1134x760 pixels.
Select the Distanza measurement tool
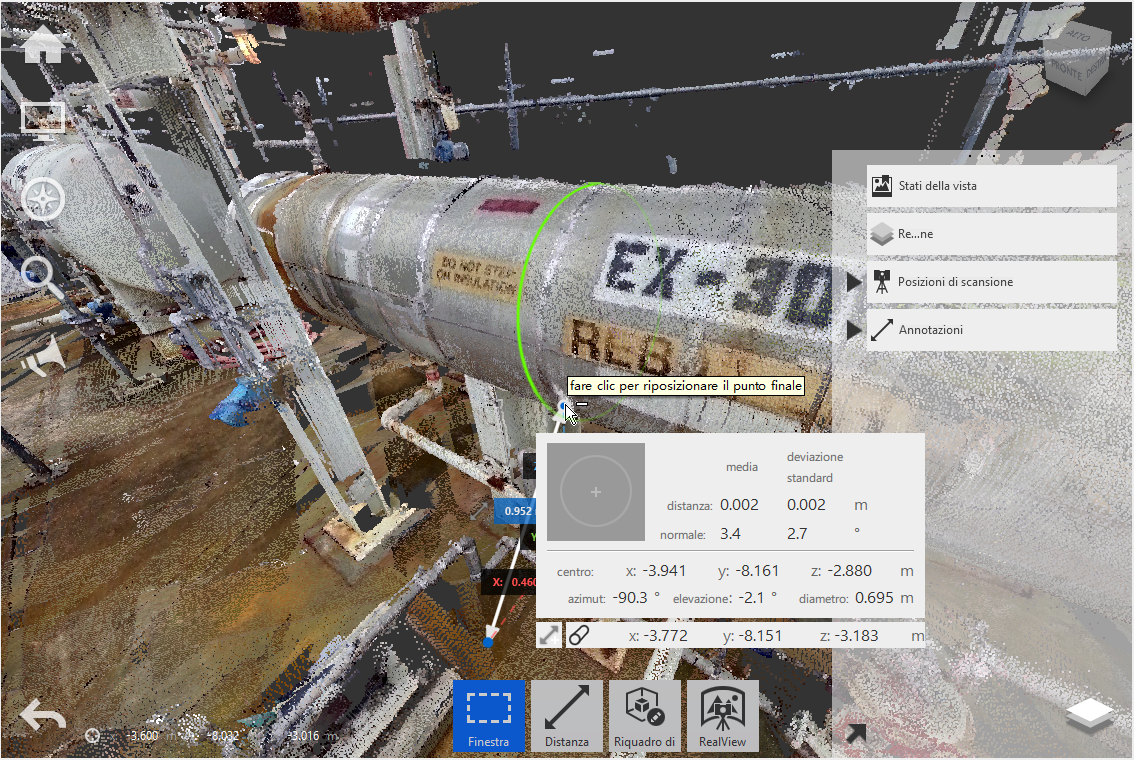pyautogui.click(x=567, y=716)
